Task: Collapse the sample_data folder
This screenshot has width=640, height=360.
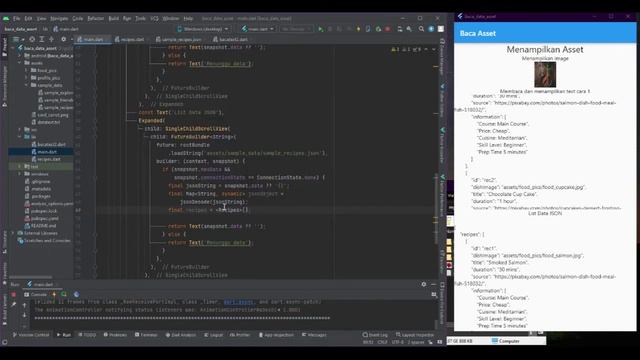Action: (x=27, y=85)
